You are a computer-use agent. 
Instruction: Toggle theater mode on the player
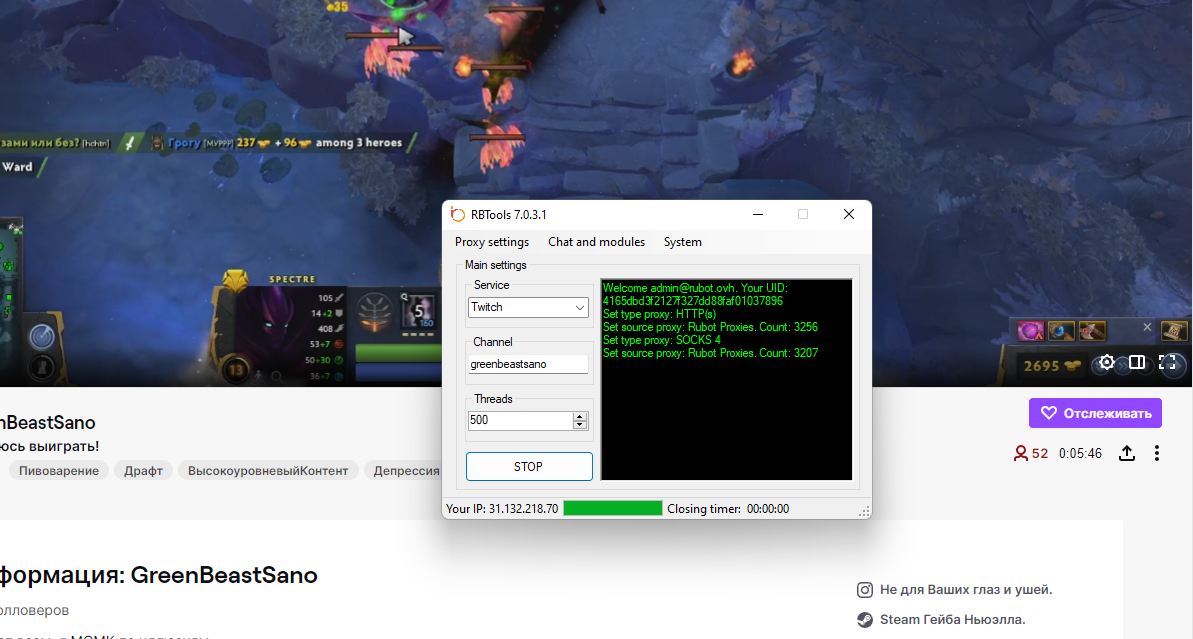point(1137,363)
